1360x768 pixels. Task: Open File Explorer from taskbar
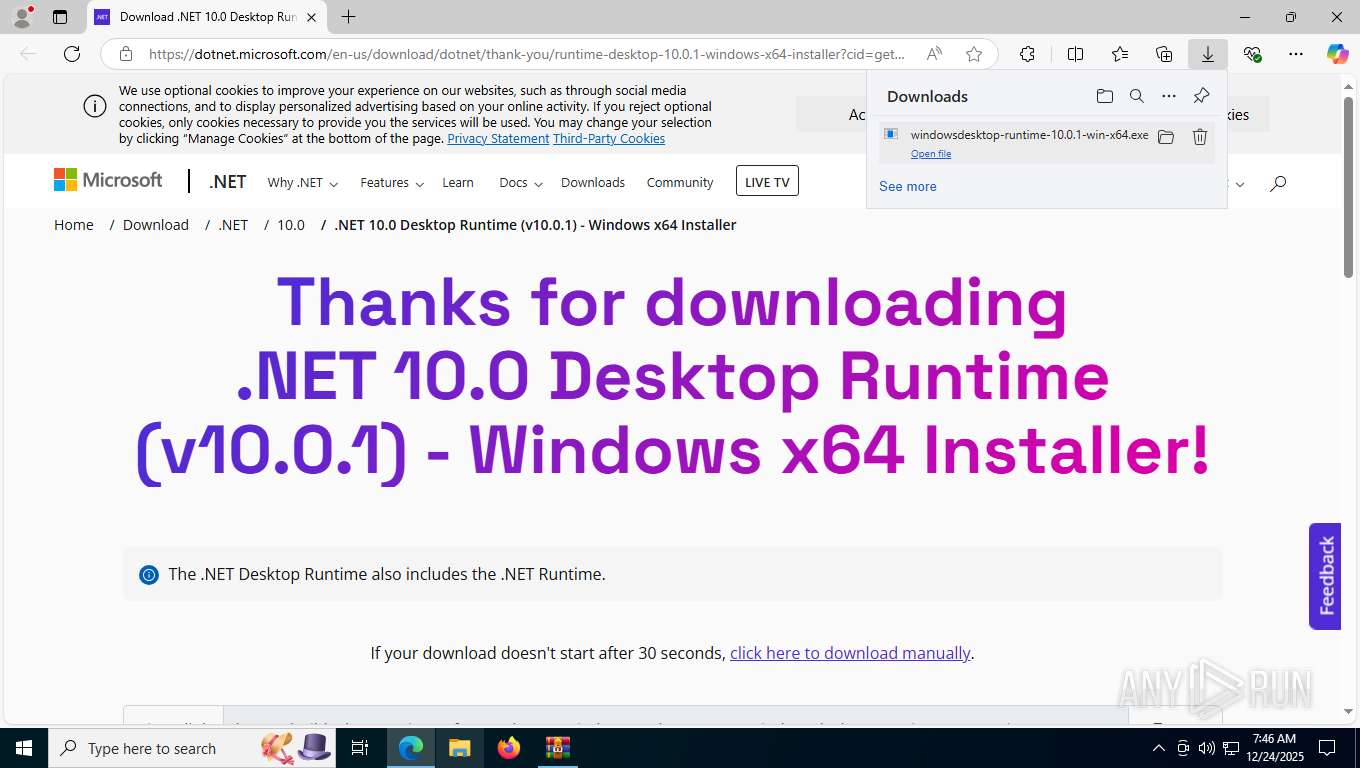[459, 748]
